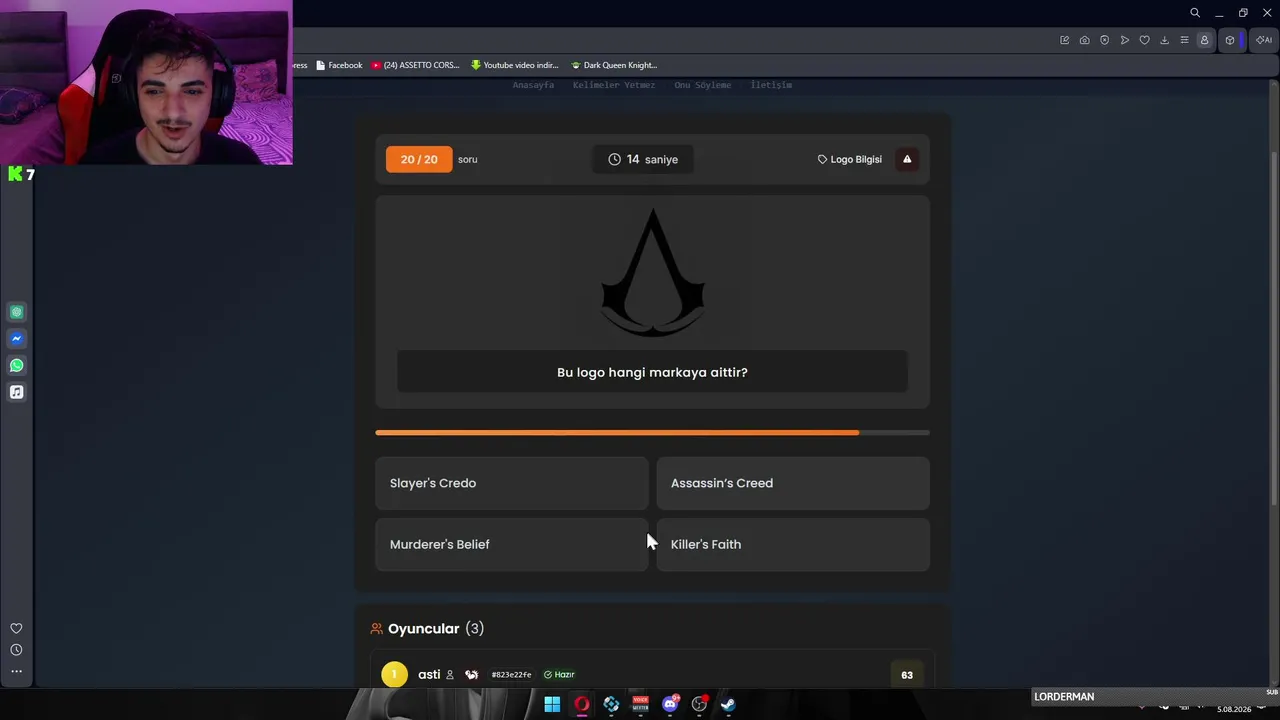
Task: Open the Anasayfa nav link
Action: pos(533,85)
